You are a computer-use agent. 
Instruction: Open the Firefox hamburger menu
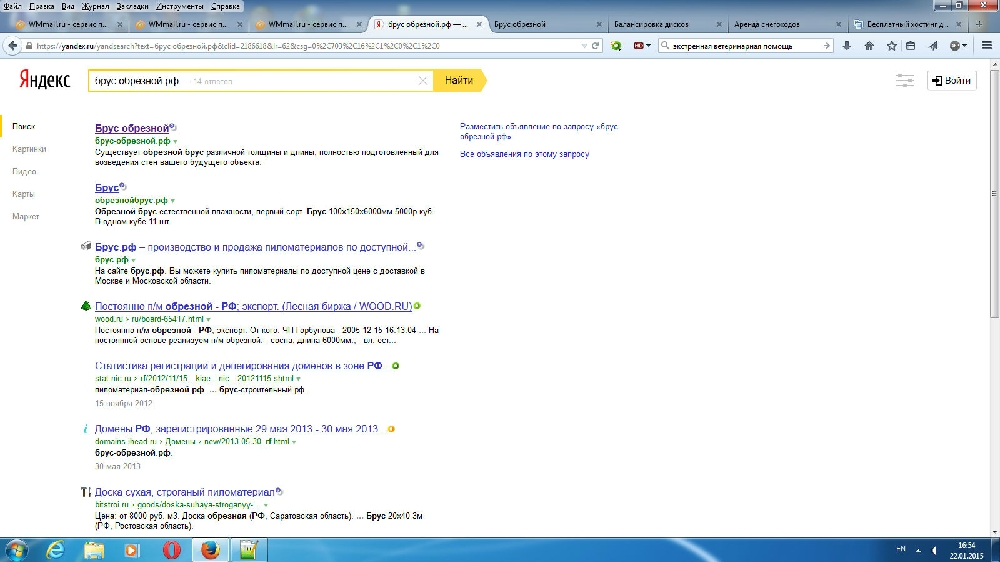(987, 46)
